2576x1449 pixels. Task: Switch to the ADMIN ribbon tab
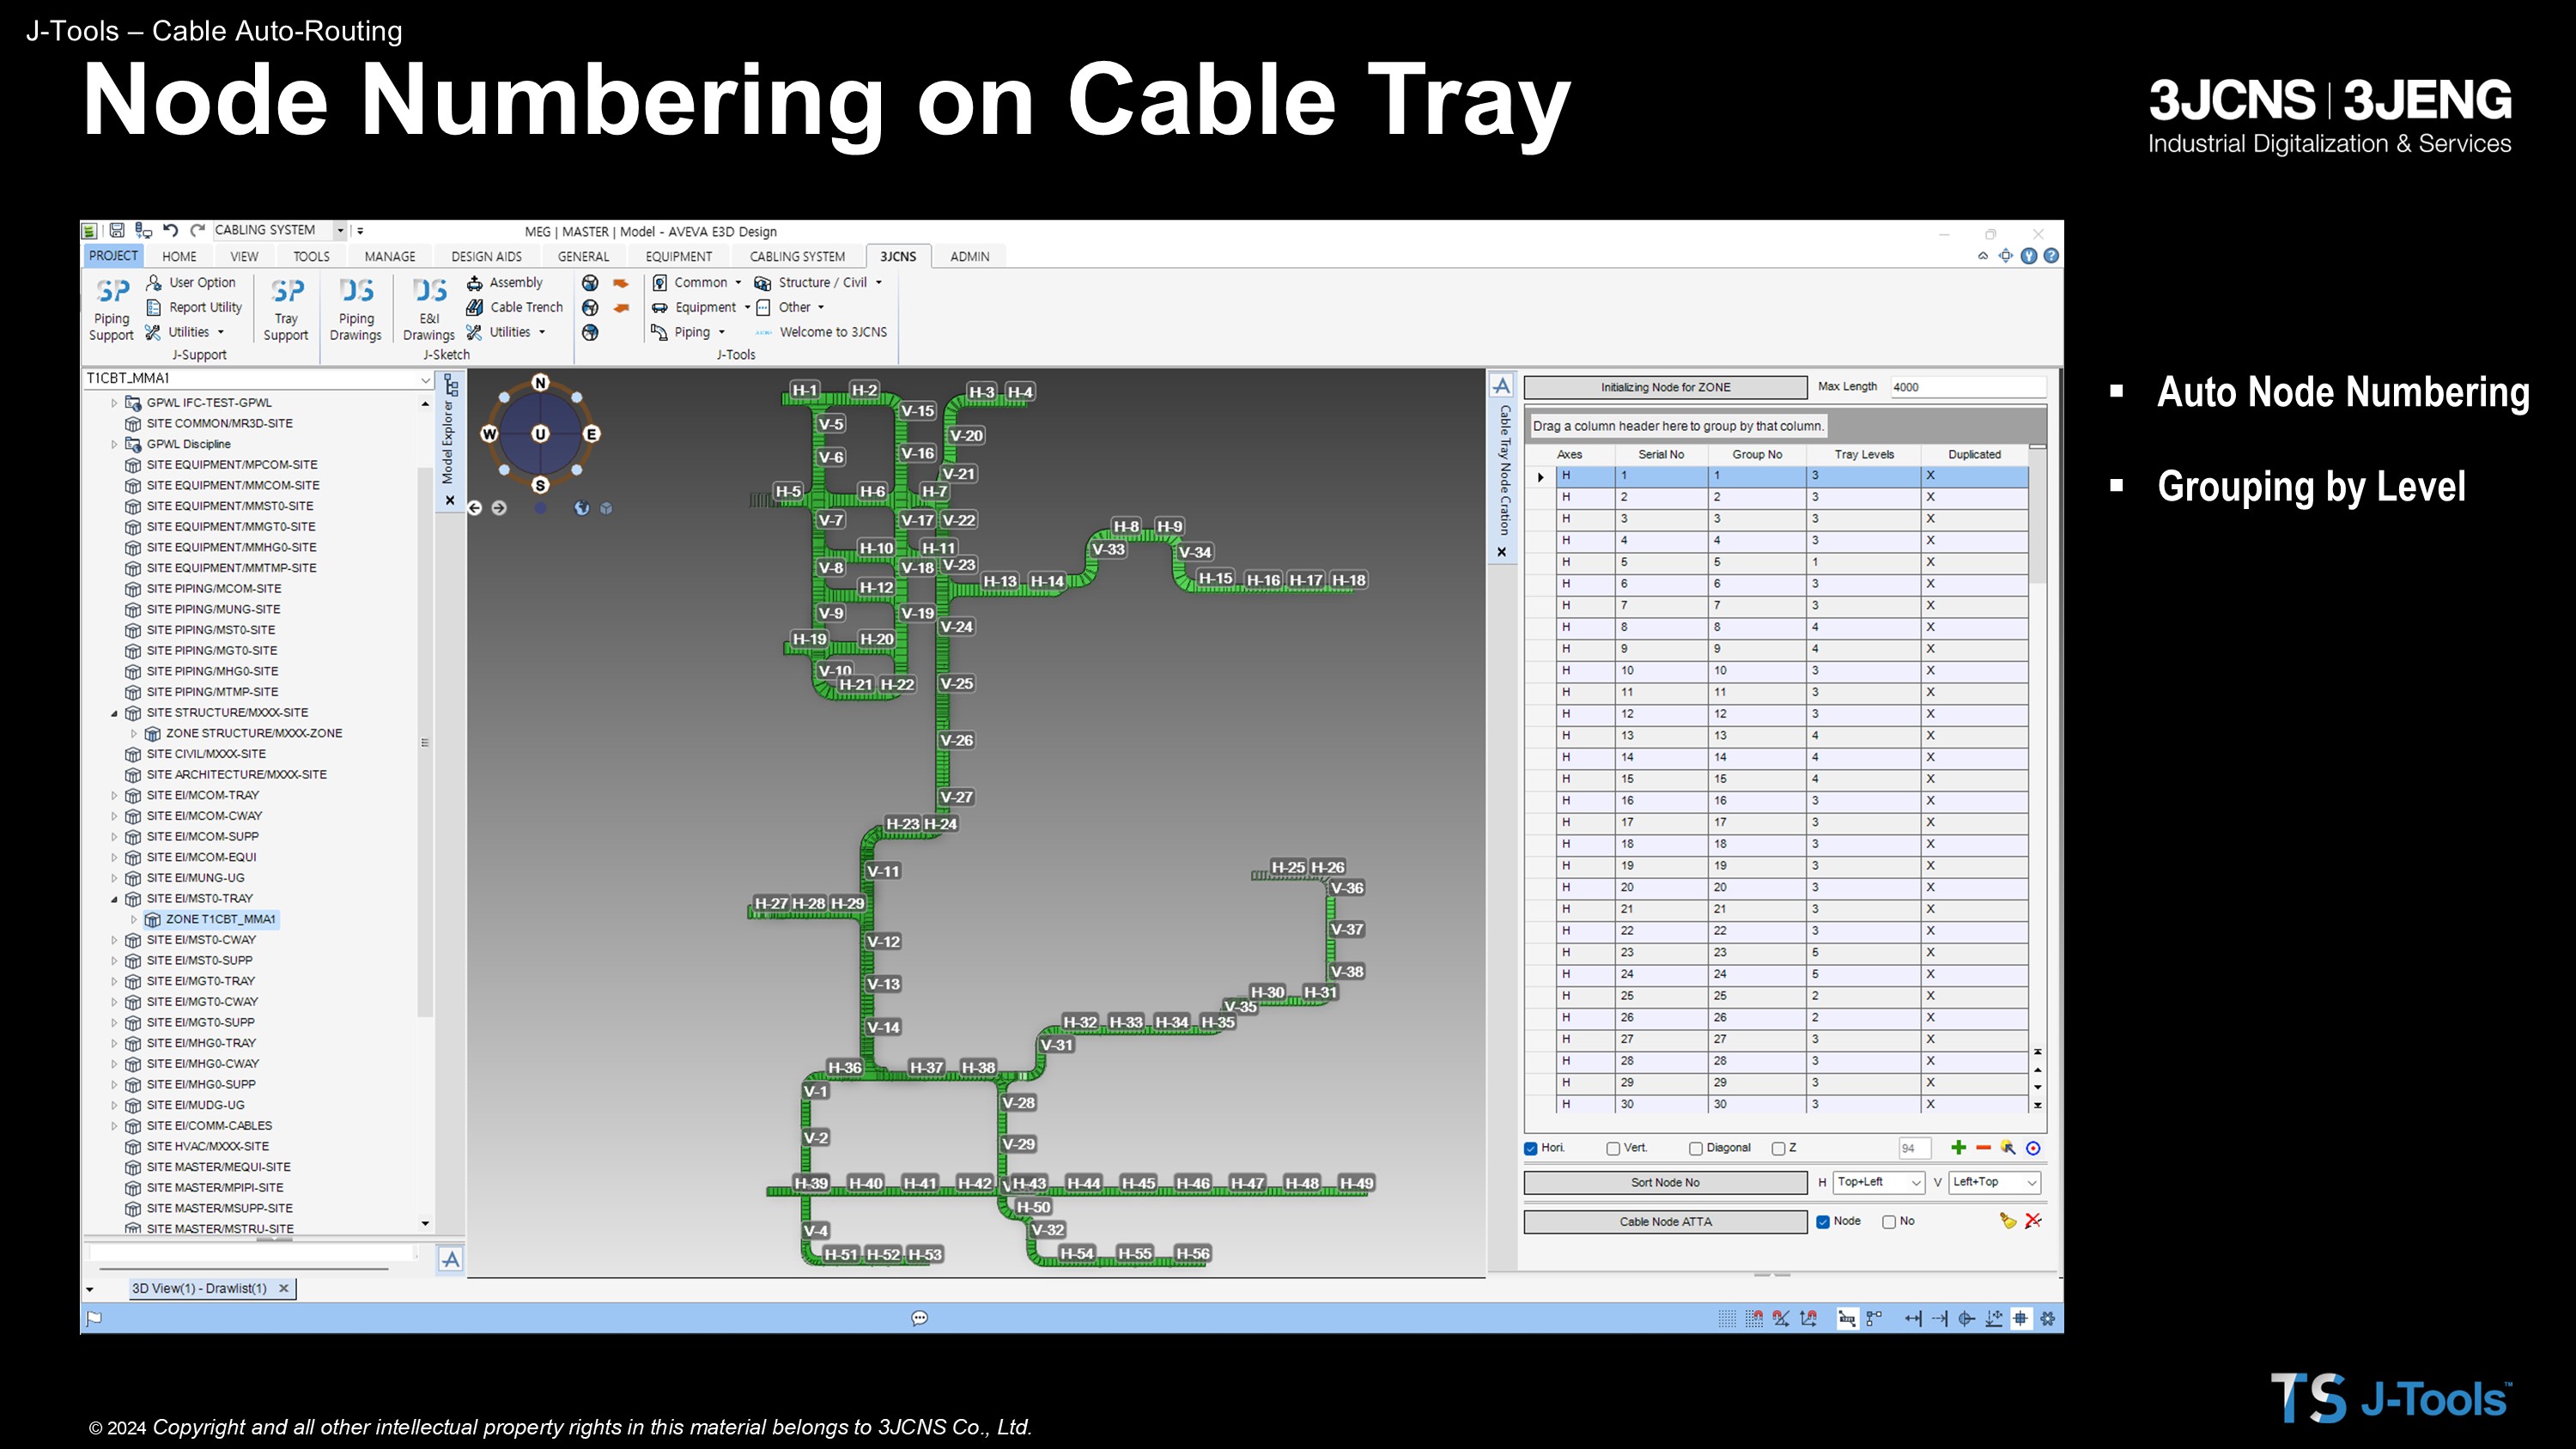tap(969, 257)
